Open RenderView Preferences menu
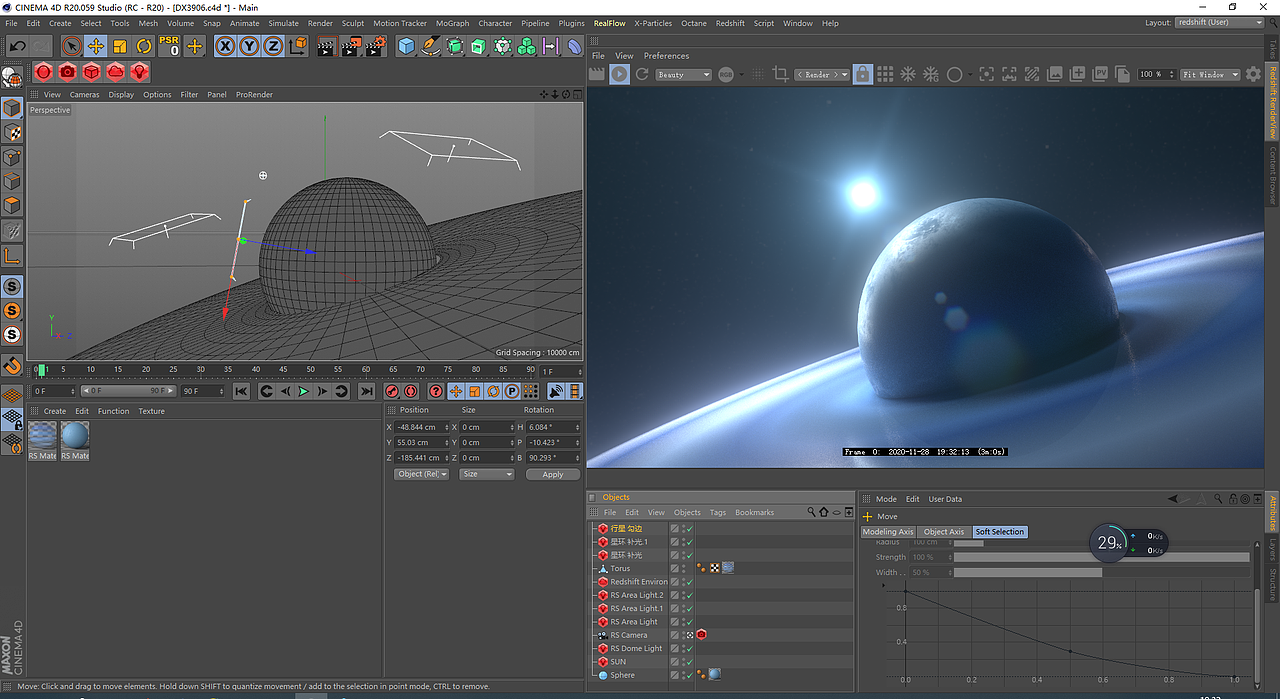Screen dimensions: 1280x699 click(666, 56)
